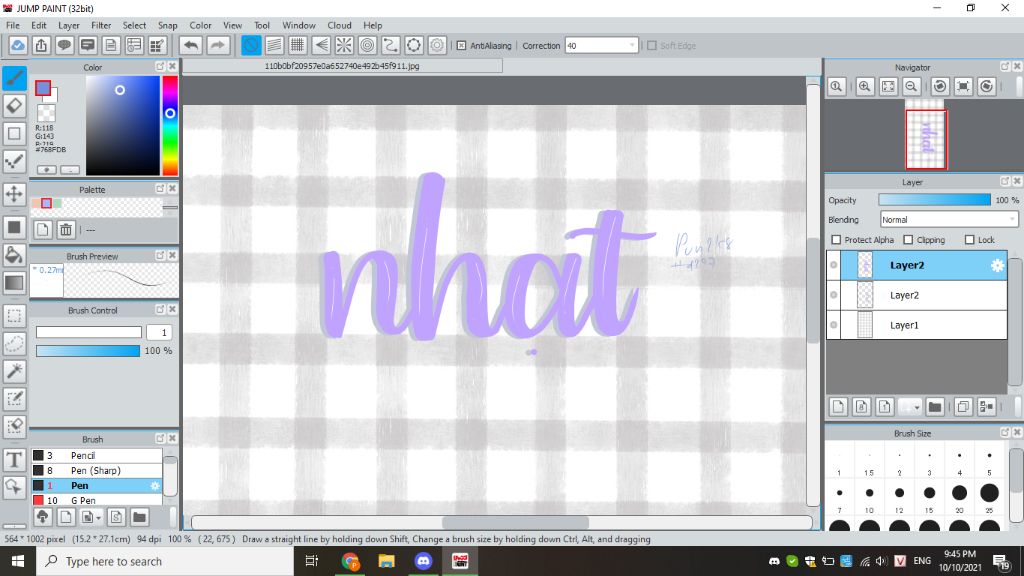Open settings gear of the highlighted Layer2
Image resolution: width=1024 pixels, height=576 pixels.
997,265
